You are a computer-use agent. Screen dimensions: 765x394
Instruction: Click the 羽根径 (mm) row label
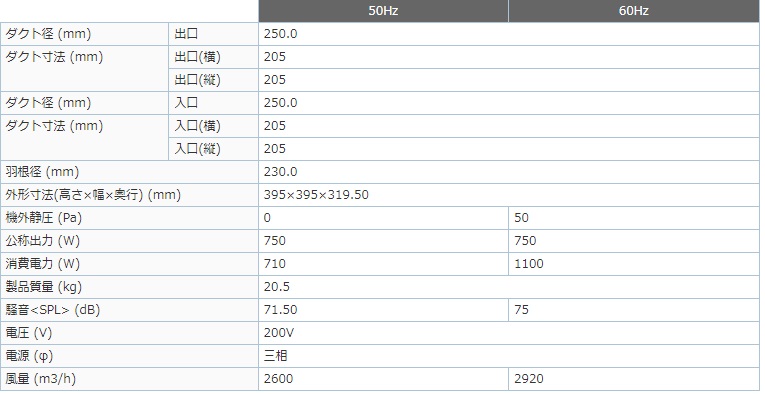point(42,172)
